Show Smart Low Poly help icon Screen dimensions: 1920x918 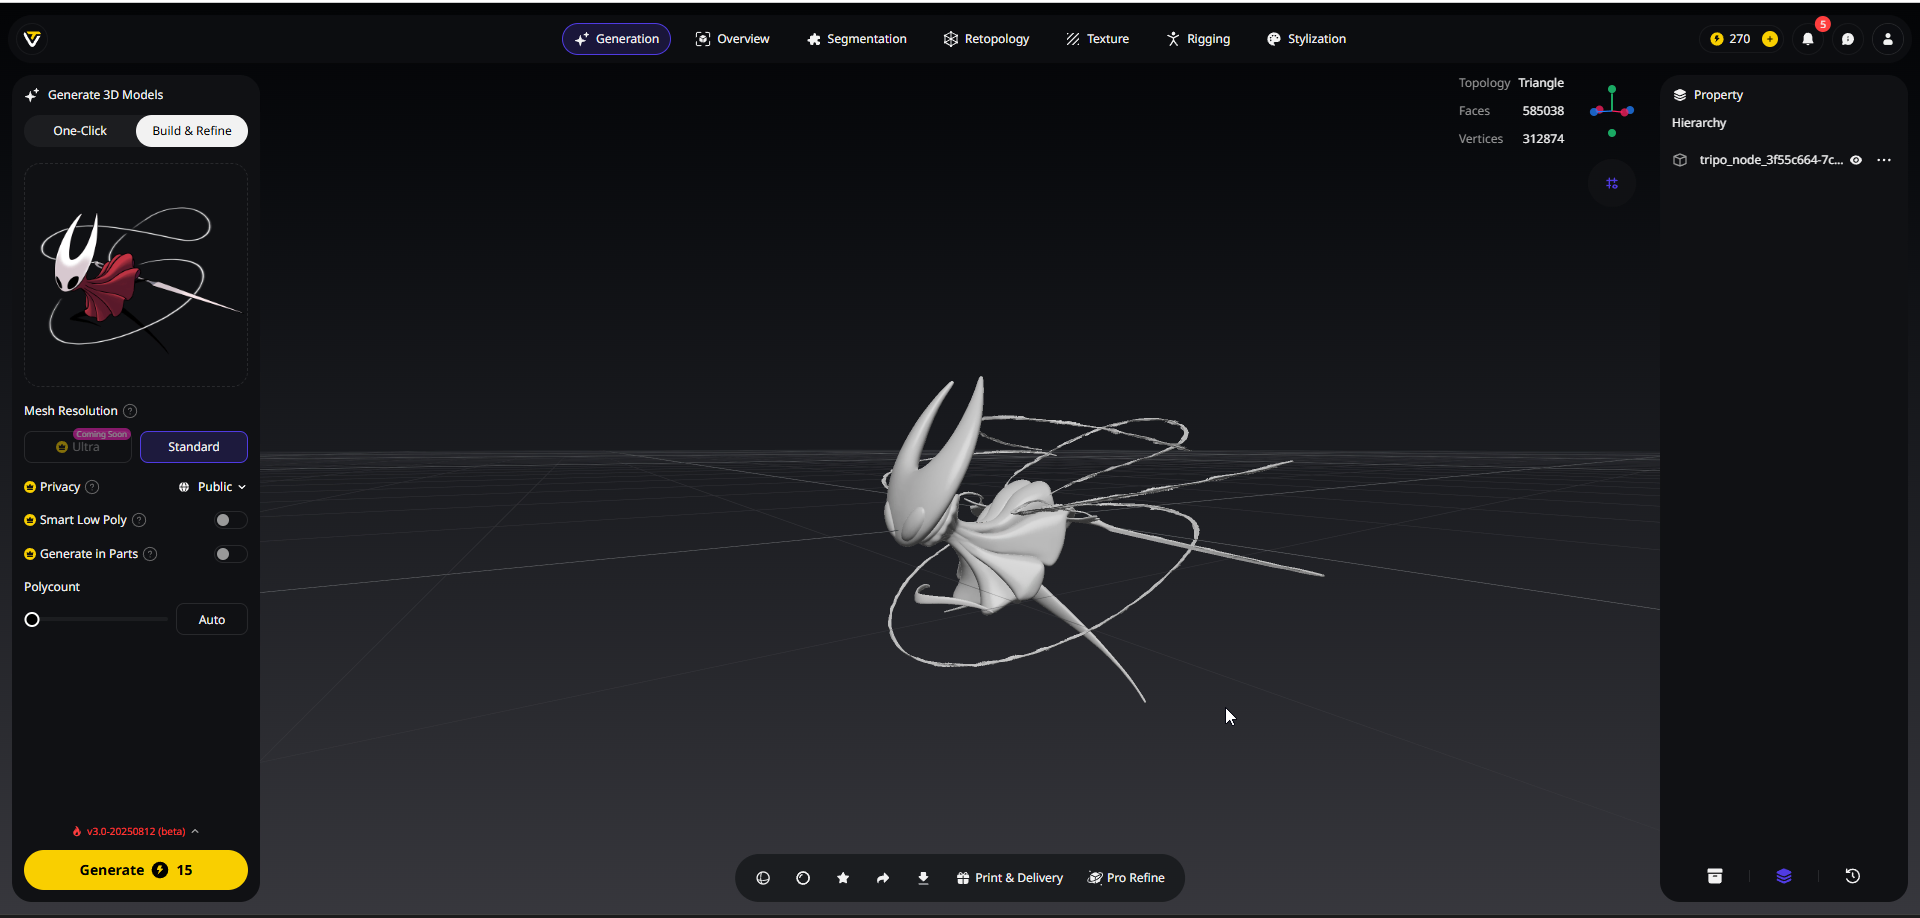[139, 520]
